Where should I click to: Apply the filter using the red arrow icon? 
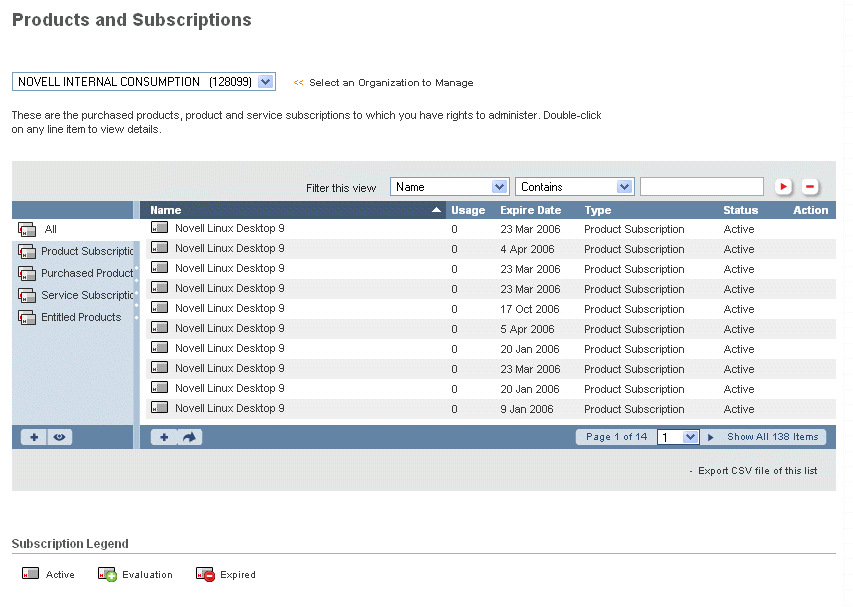(784, 186)
